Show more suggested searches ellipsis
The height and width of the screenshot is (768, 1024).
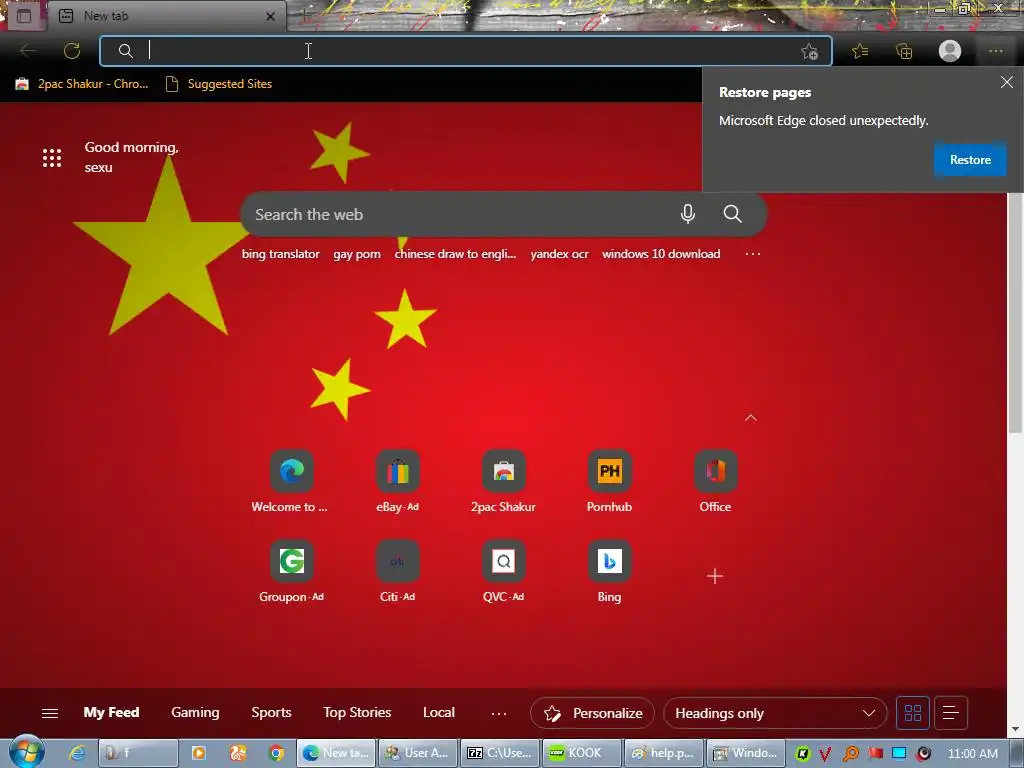753,254
